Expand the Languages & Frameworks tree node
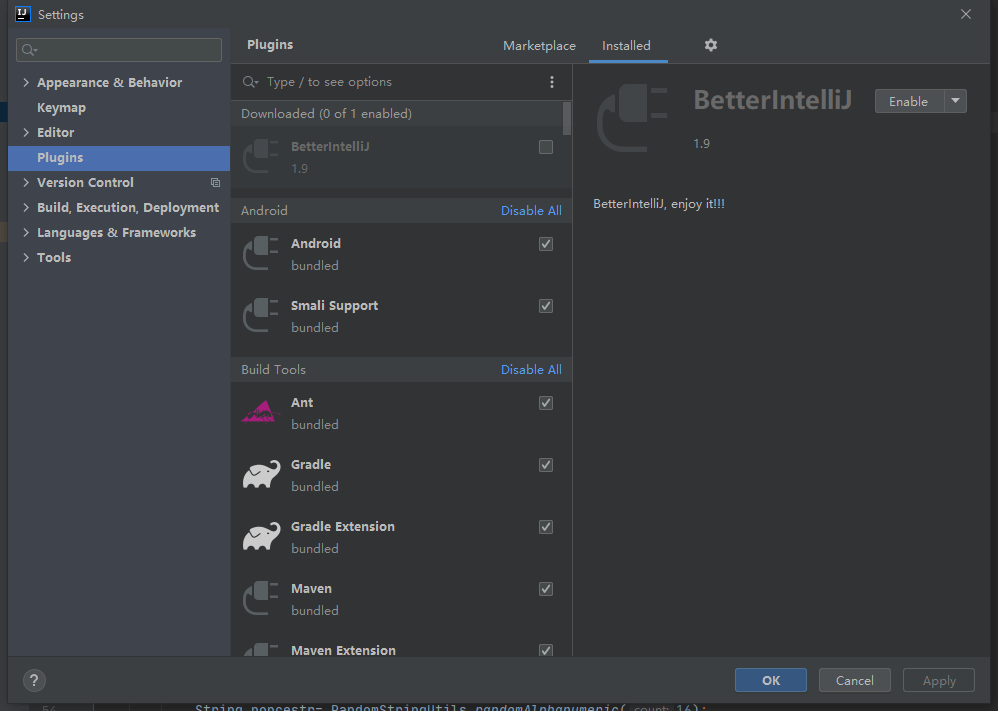Screen dimensions: 998x711 point(26,233)
